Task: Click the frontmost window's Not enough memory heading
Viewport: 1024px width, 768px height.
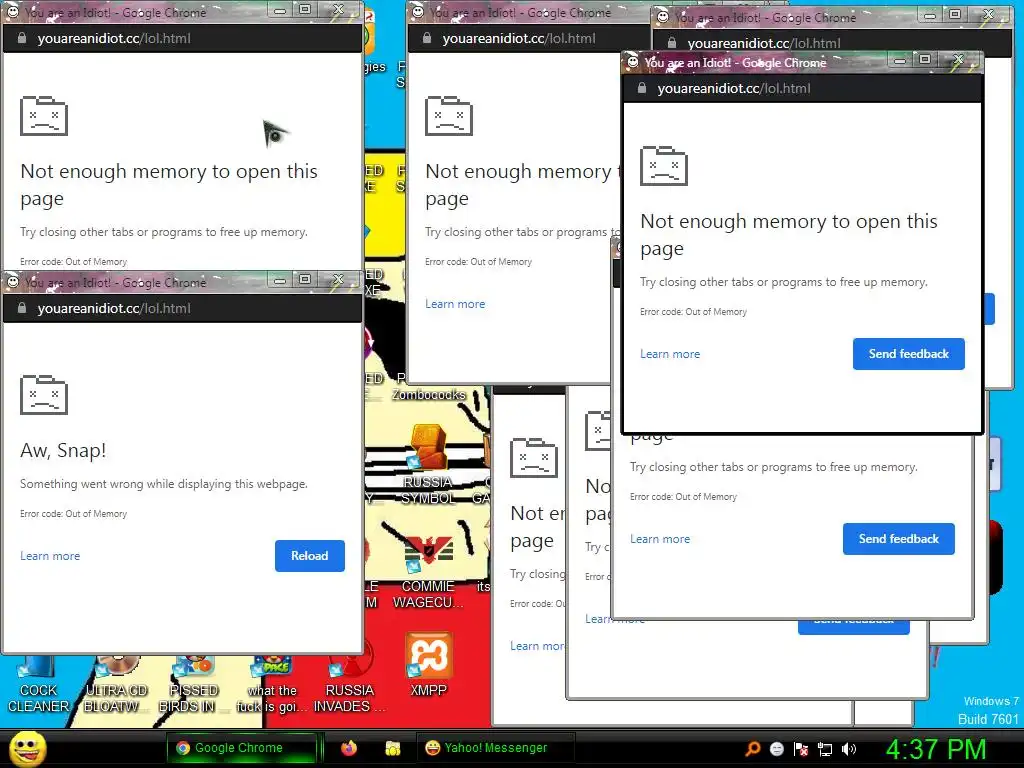Action: coord(789,234)
